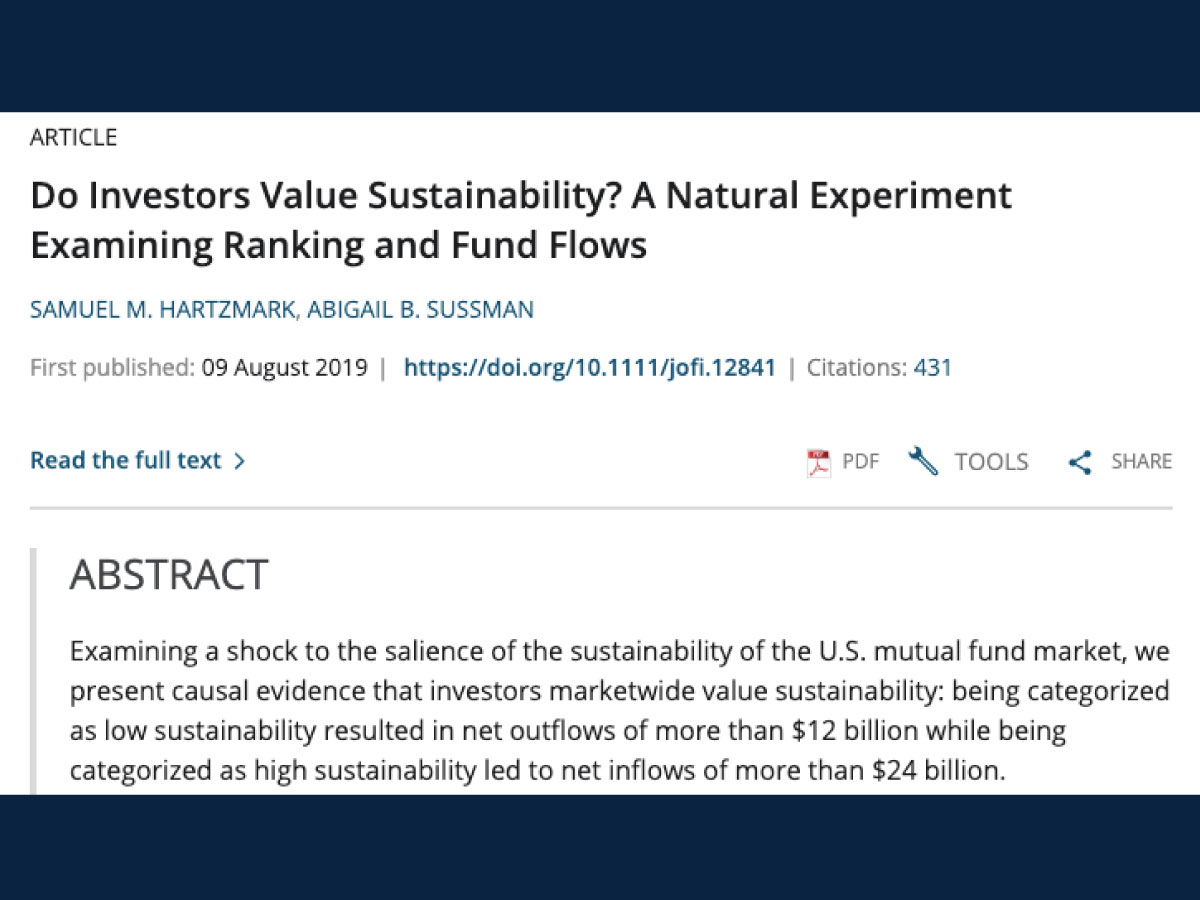Follow the doi.org/10.1111/jofi.12841 link
This screenshot has width=1200, height=900.
pyautogui.click(x=590, y=367)
